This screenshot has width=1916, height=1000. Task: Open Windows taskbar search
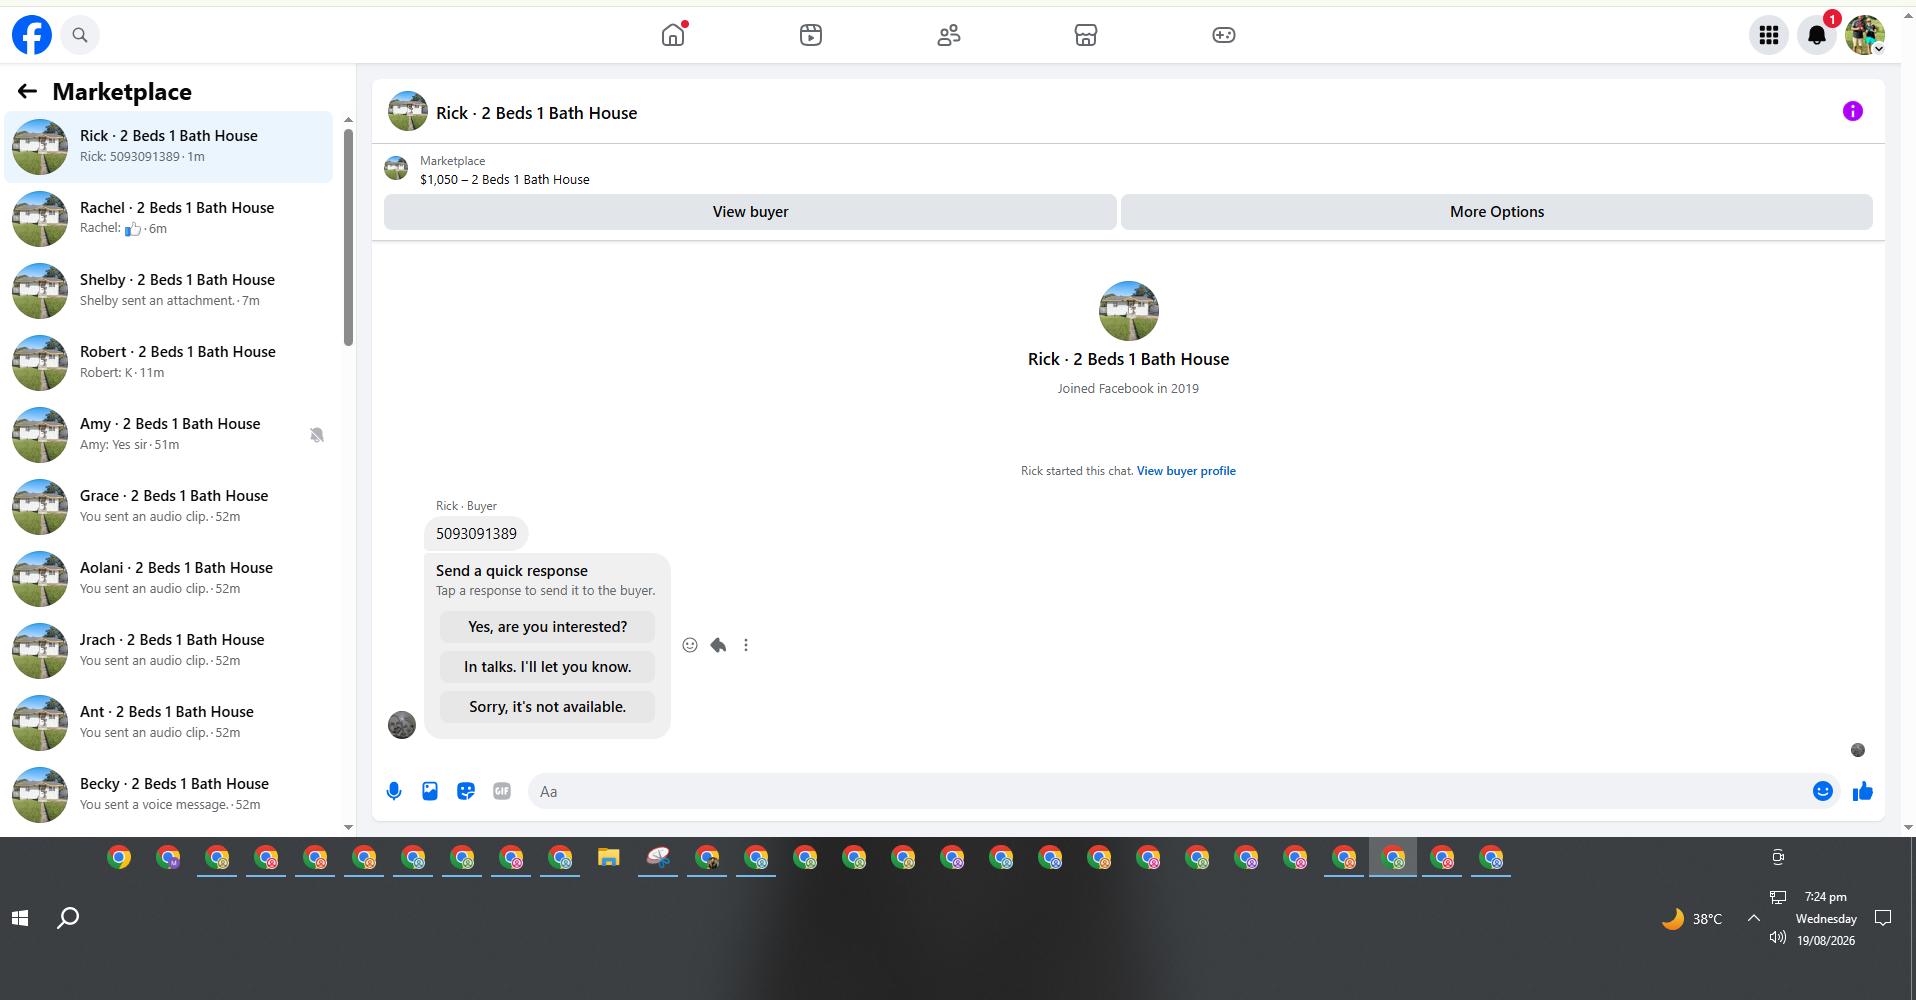pyautogui.click(x=68, y=918)
